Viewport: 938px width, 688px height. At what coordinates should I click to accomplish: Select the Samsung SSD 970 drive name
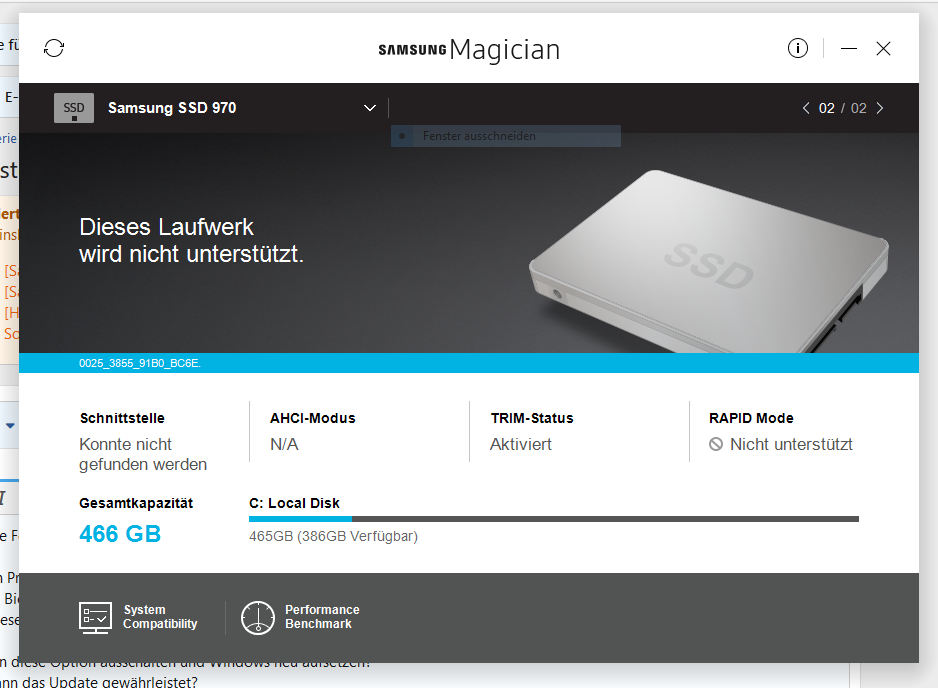172,108
